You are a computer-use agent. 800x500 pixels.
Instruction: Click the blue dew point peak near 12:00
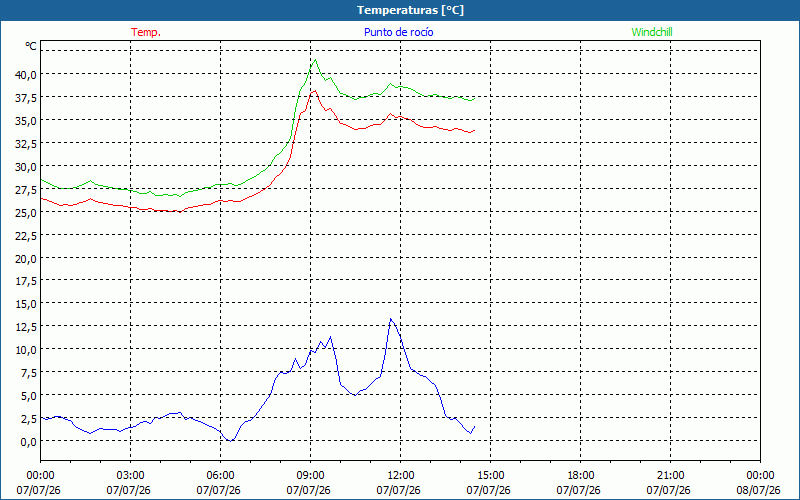click(391, 319)
